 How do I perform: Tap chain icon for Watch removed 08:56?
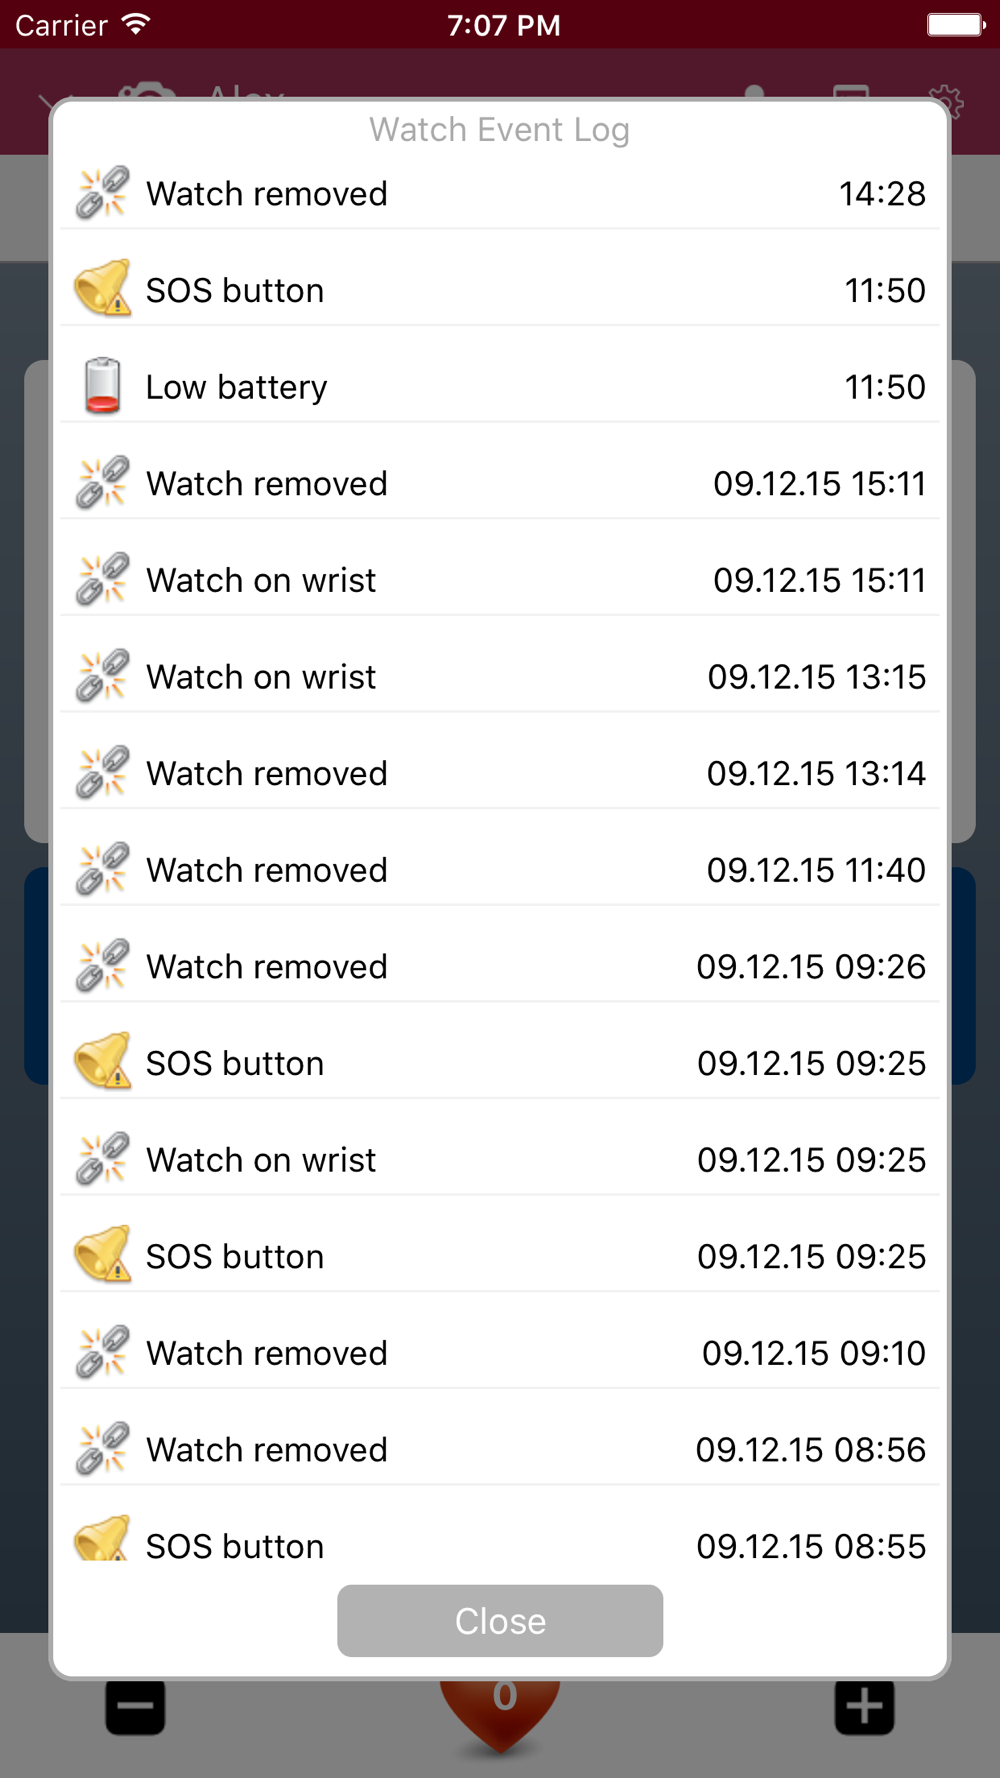click(x=102, y=1449)
